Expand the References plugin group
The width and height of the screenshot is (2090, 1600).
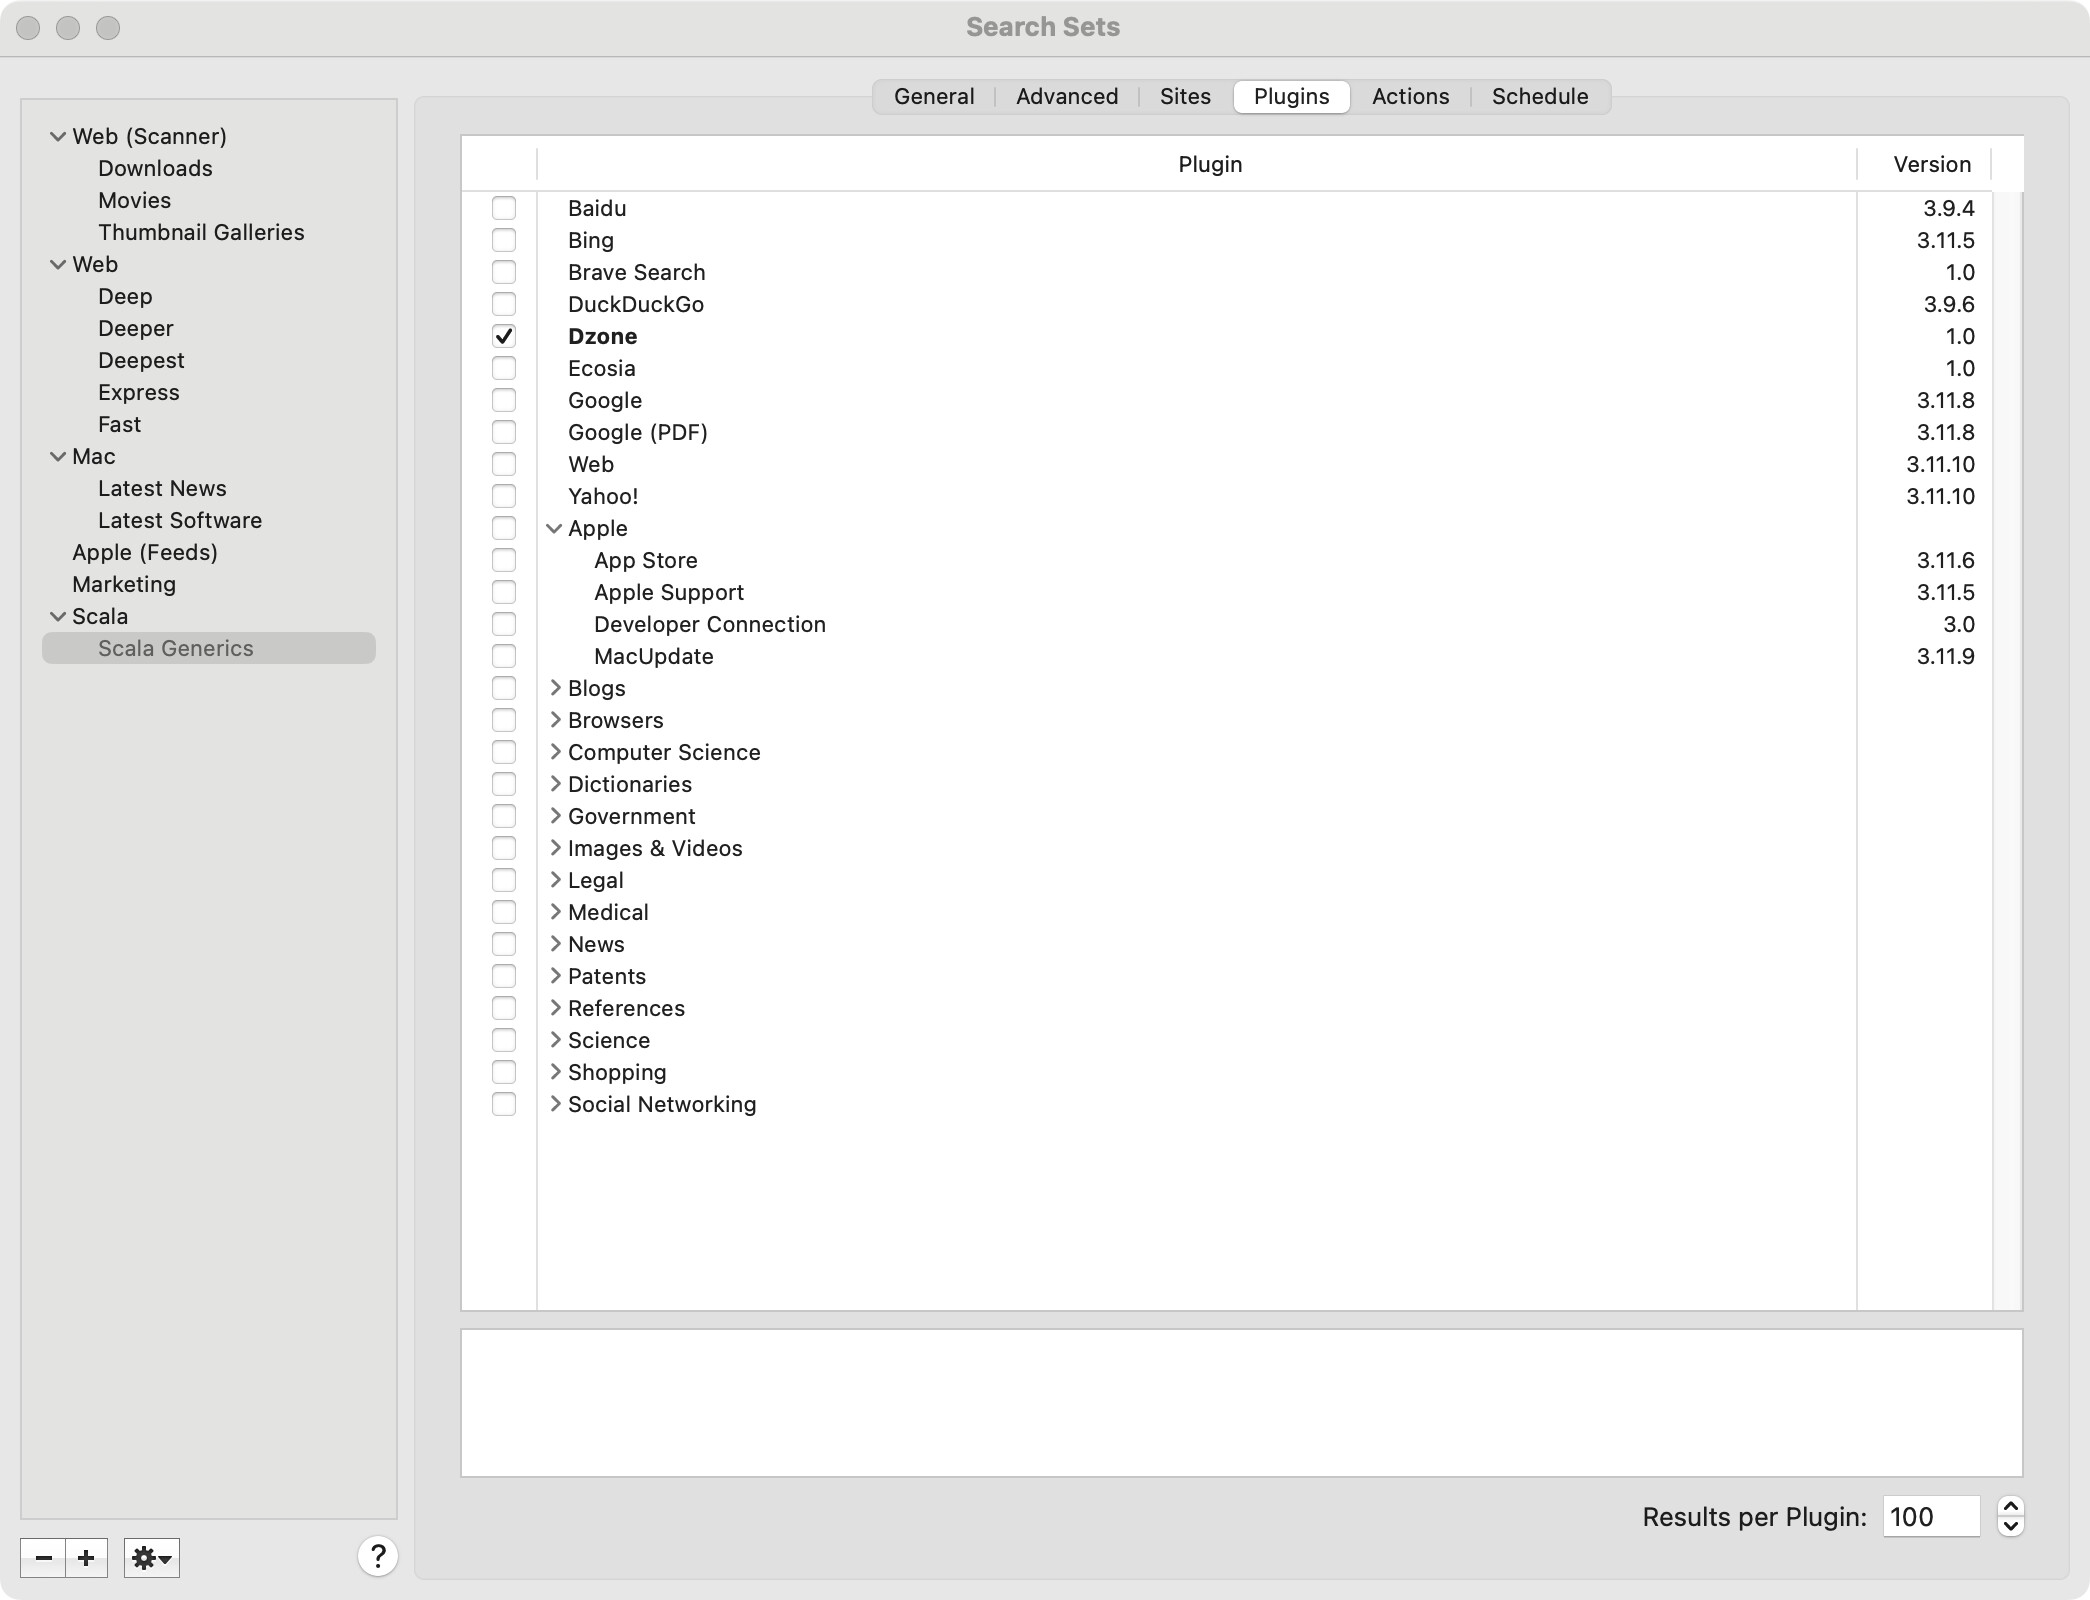(555, 1008)
